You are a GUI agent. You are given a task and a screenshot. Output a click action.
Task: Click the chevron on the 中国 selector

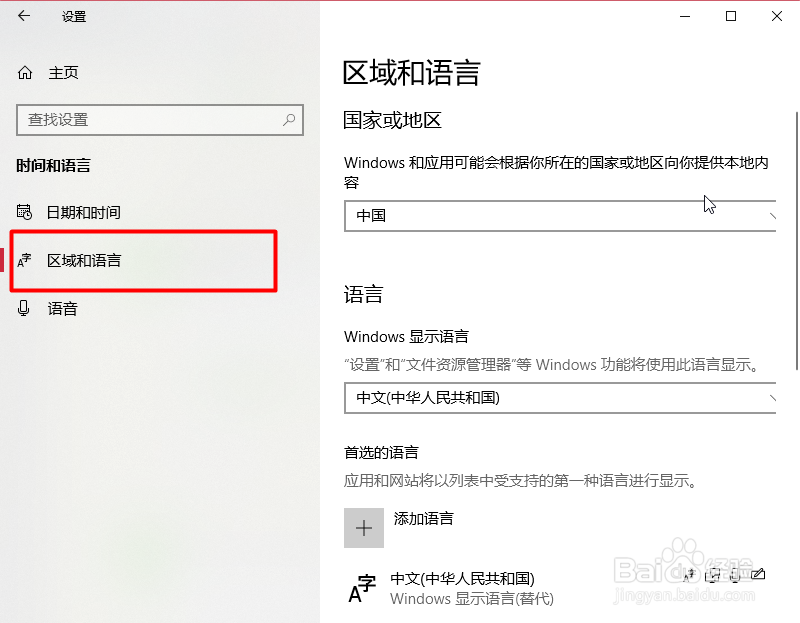tap(773, 216)
